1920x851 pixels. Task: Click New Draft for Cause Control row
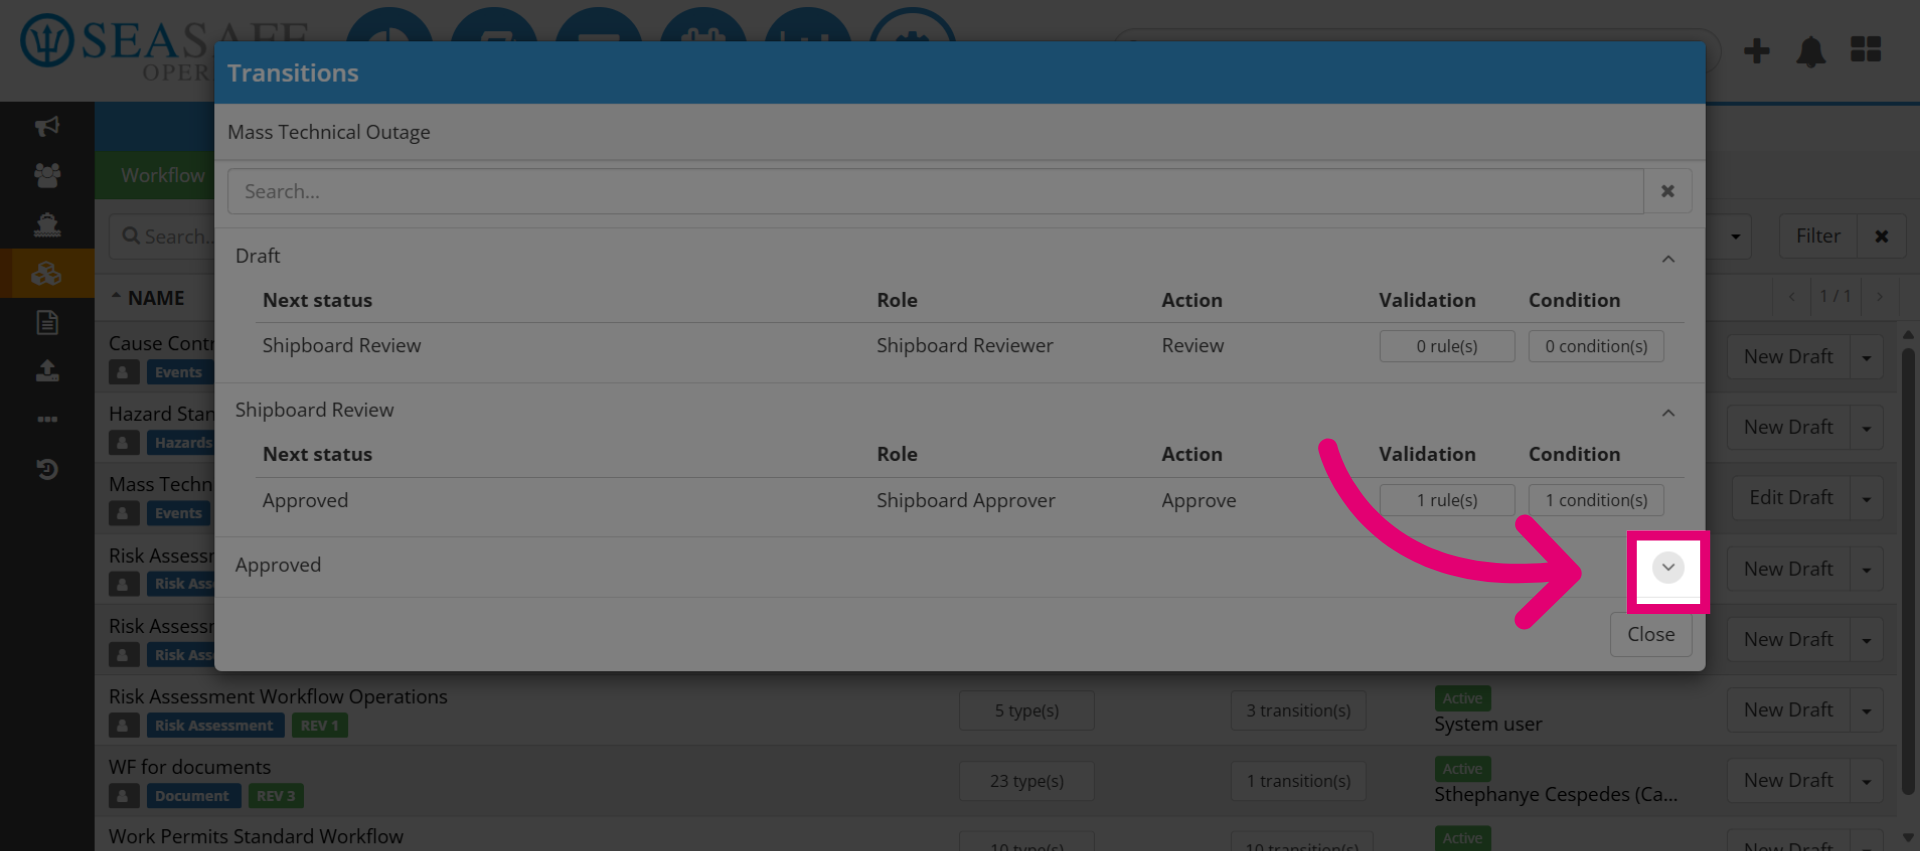(x=1788, y=357)
